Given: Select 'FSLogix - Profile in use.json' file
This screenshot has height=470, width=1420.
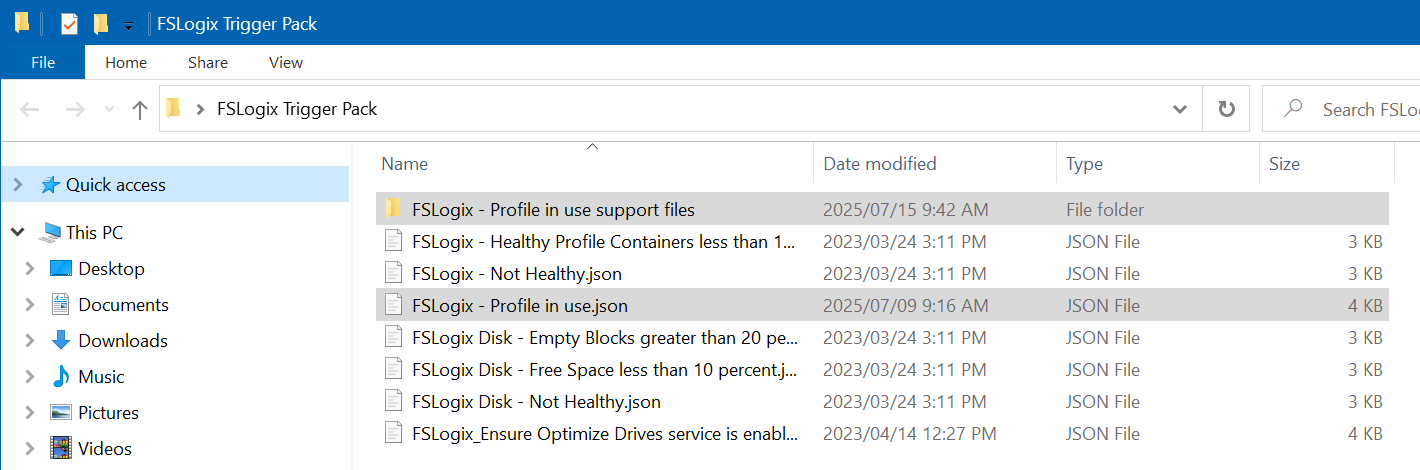Looking at the screenshot, I should tap(882, 306).
